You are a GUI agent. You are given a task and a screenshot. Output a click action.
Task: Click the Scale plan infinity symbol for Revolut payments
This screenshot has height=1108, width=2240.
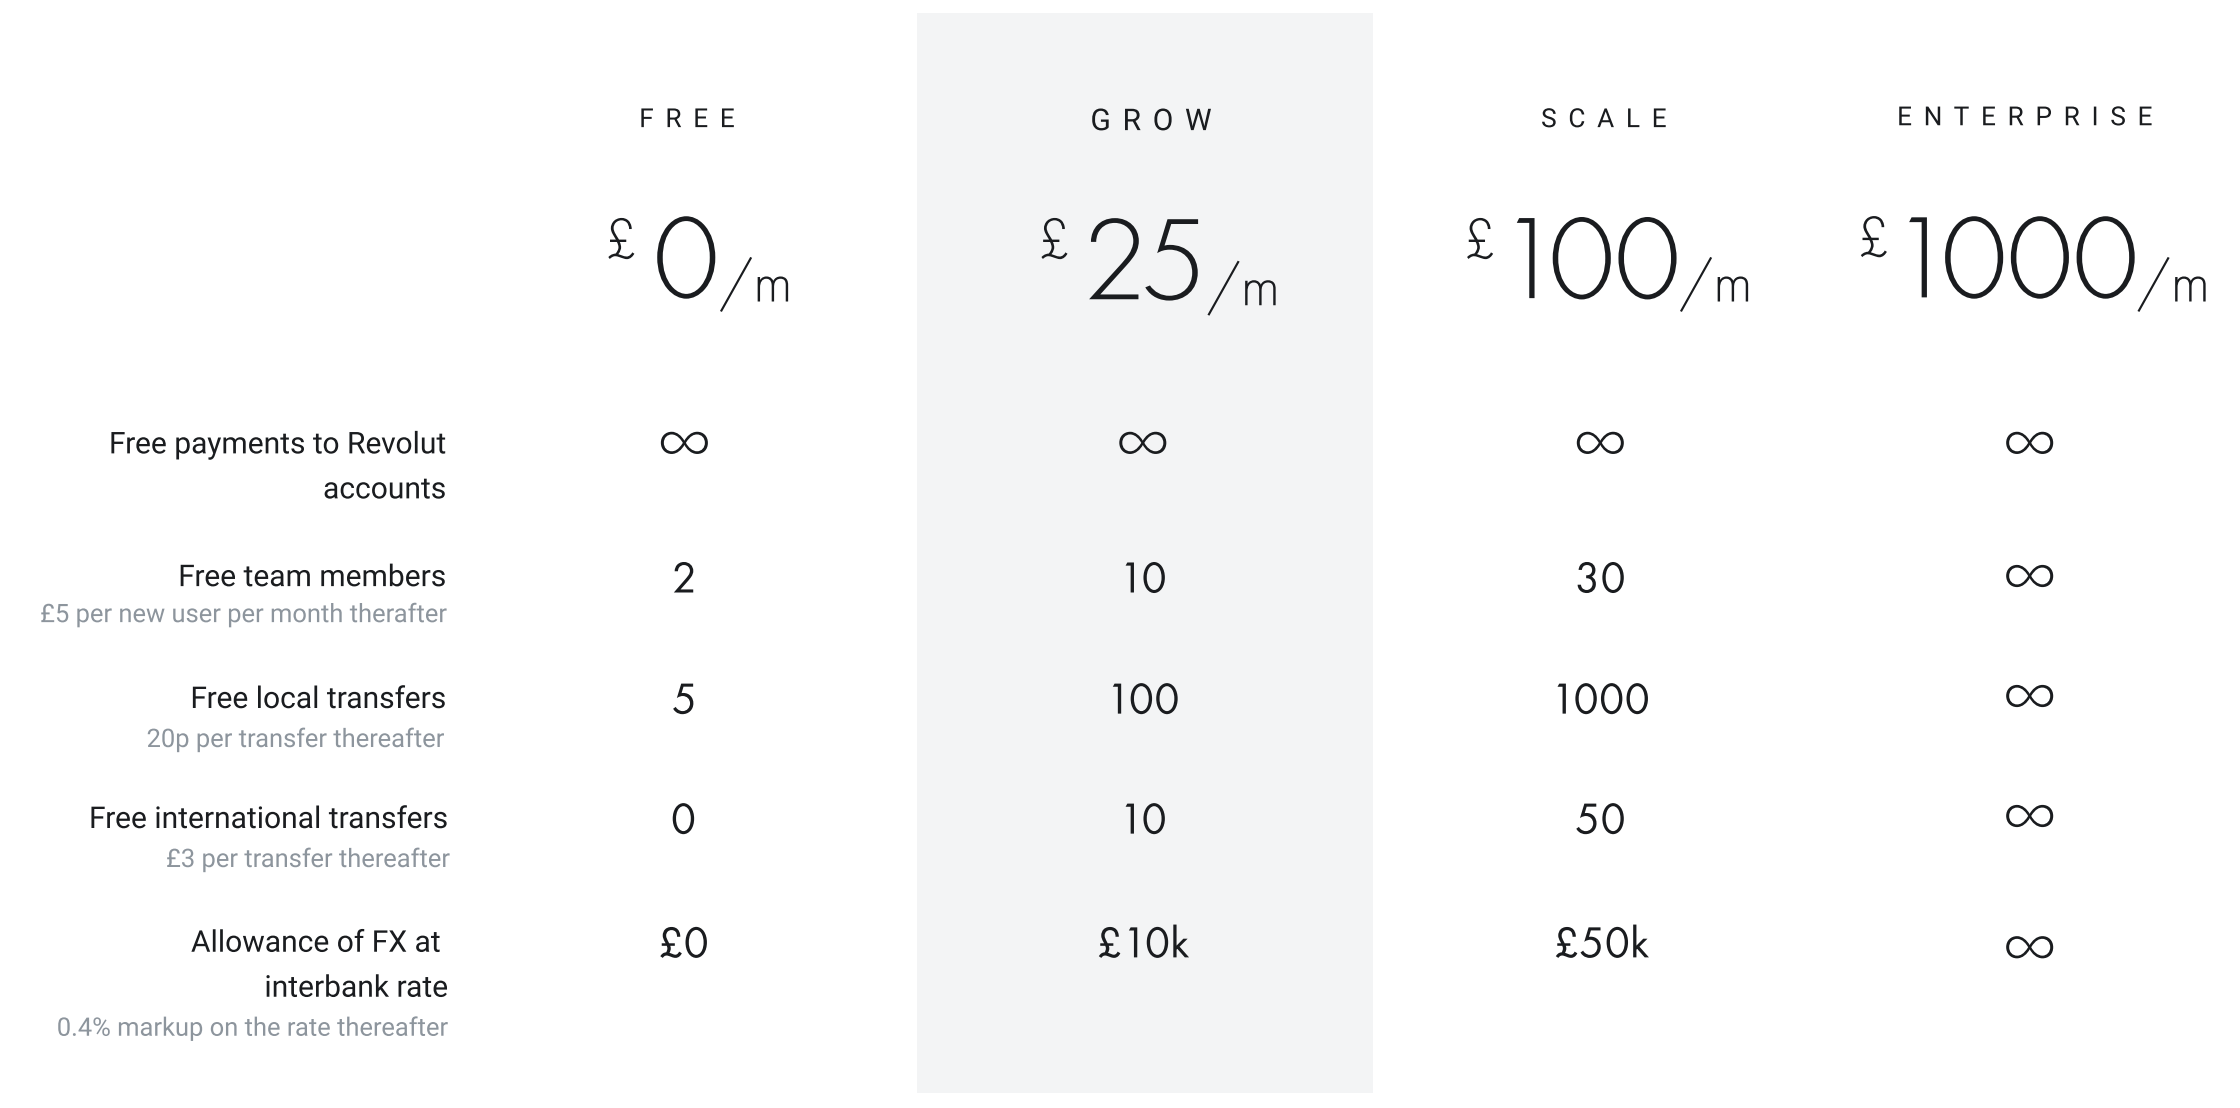click(x=1600, y=442)
